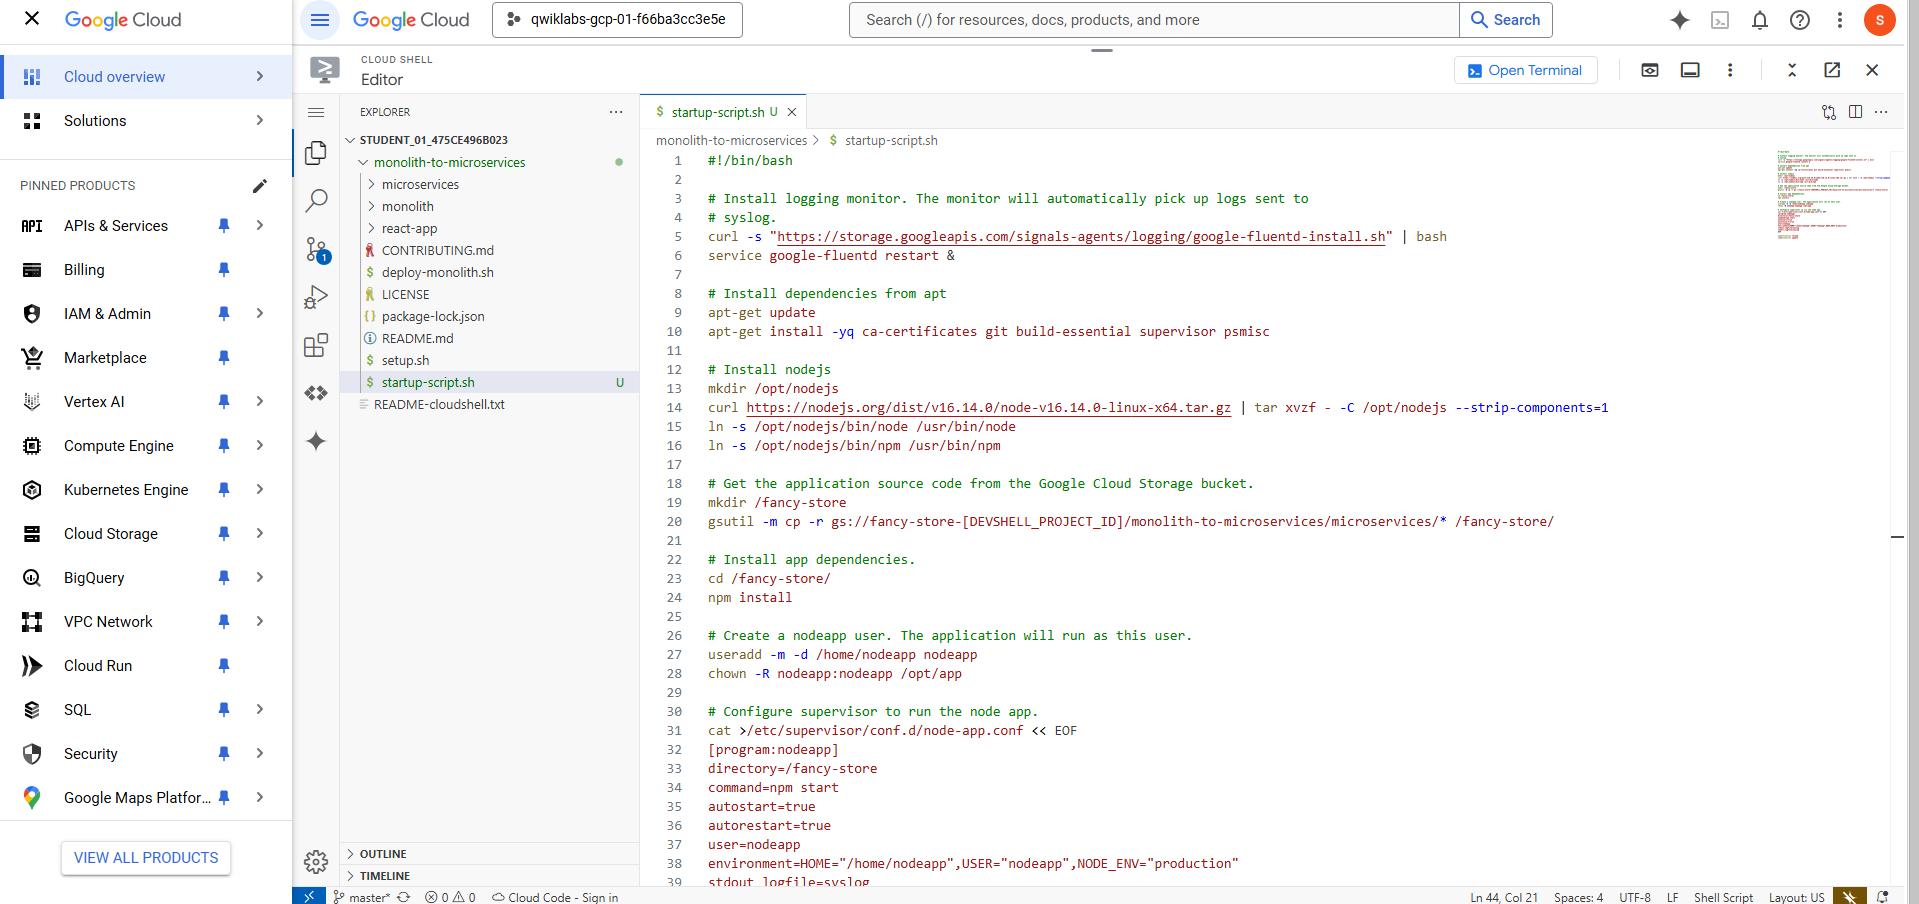Unpin Billing product

click(x=224, y=270)
